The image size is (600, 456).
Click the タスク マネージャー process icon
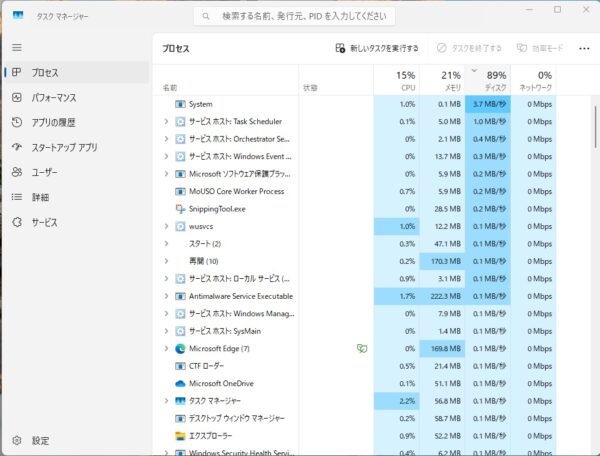180,401
